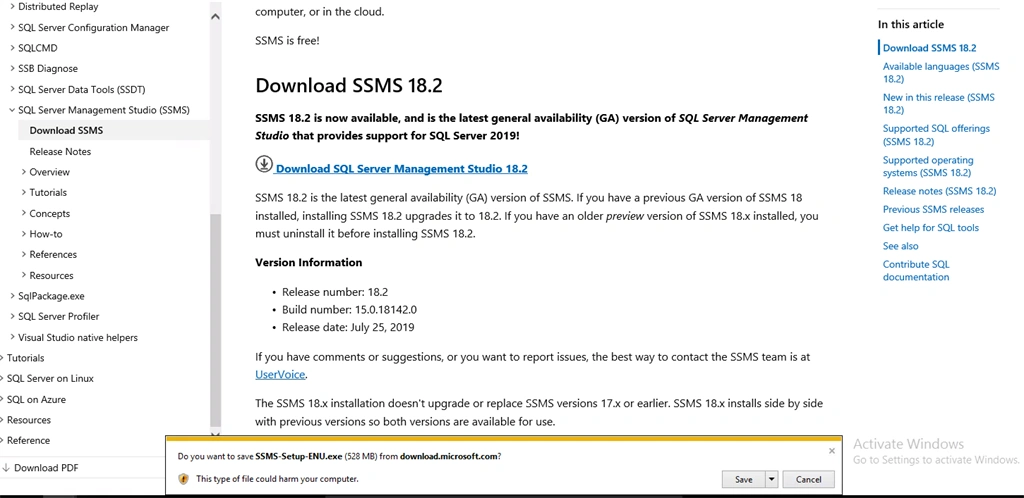Expand the Overview section
The image size is (1024, 498).
(24, 172)
